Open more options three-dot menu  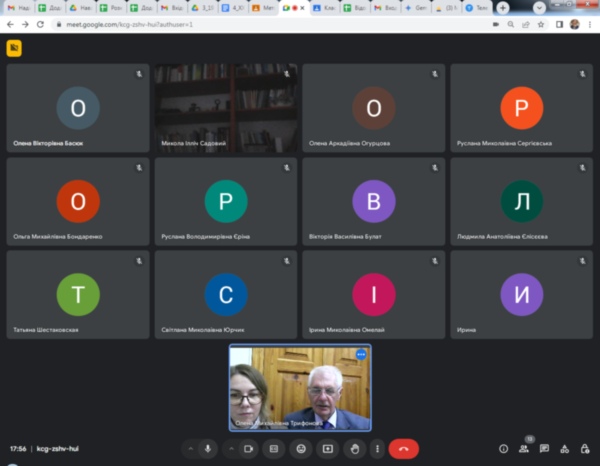pos(377,449)
